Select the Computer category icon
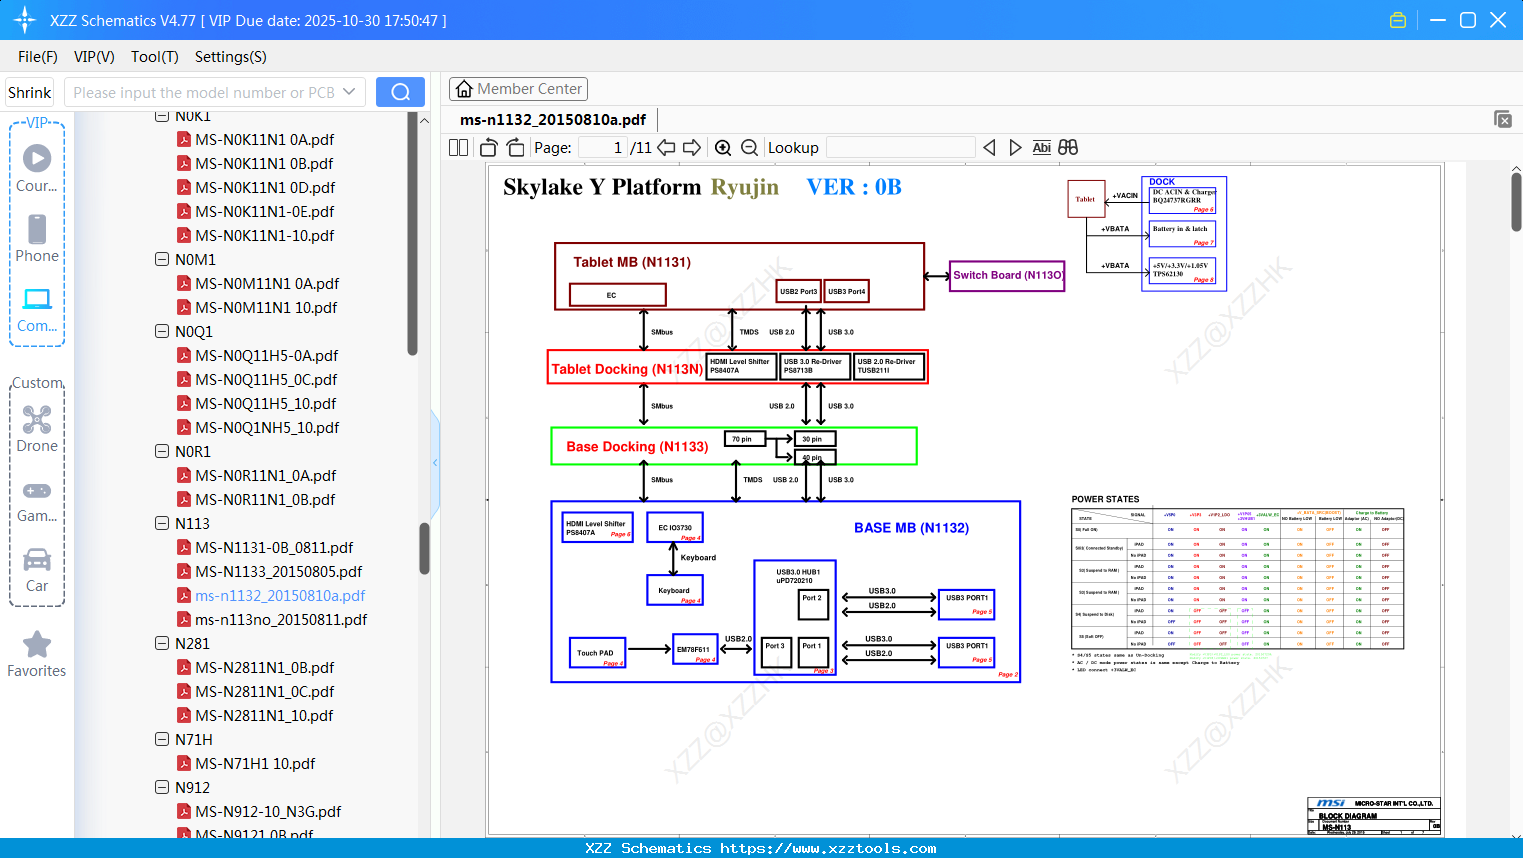This screenshot has width=1523, height=858. point(37,309)
